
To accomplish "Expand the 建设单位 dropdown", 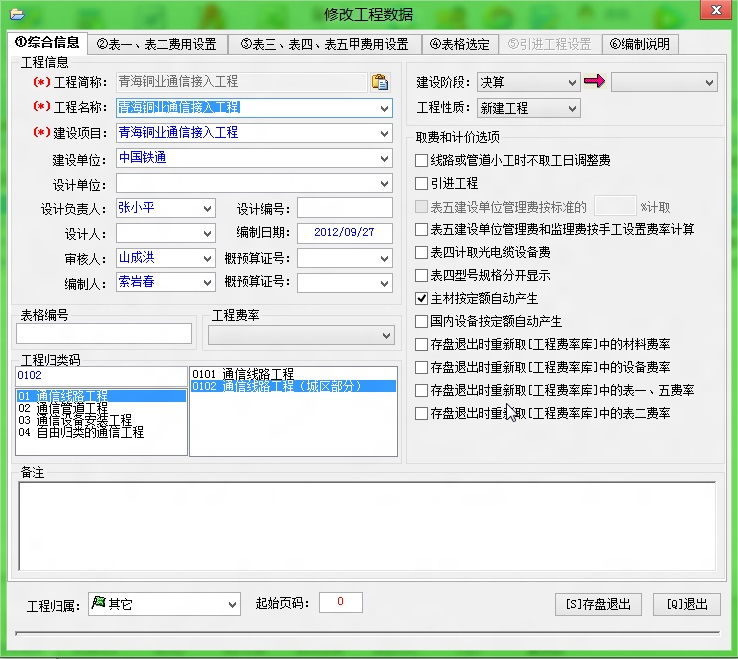I will (384, 159).
